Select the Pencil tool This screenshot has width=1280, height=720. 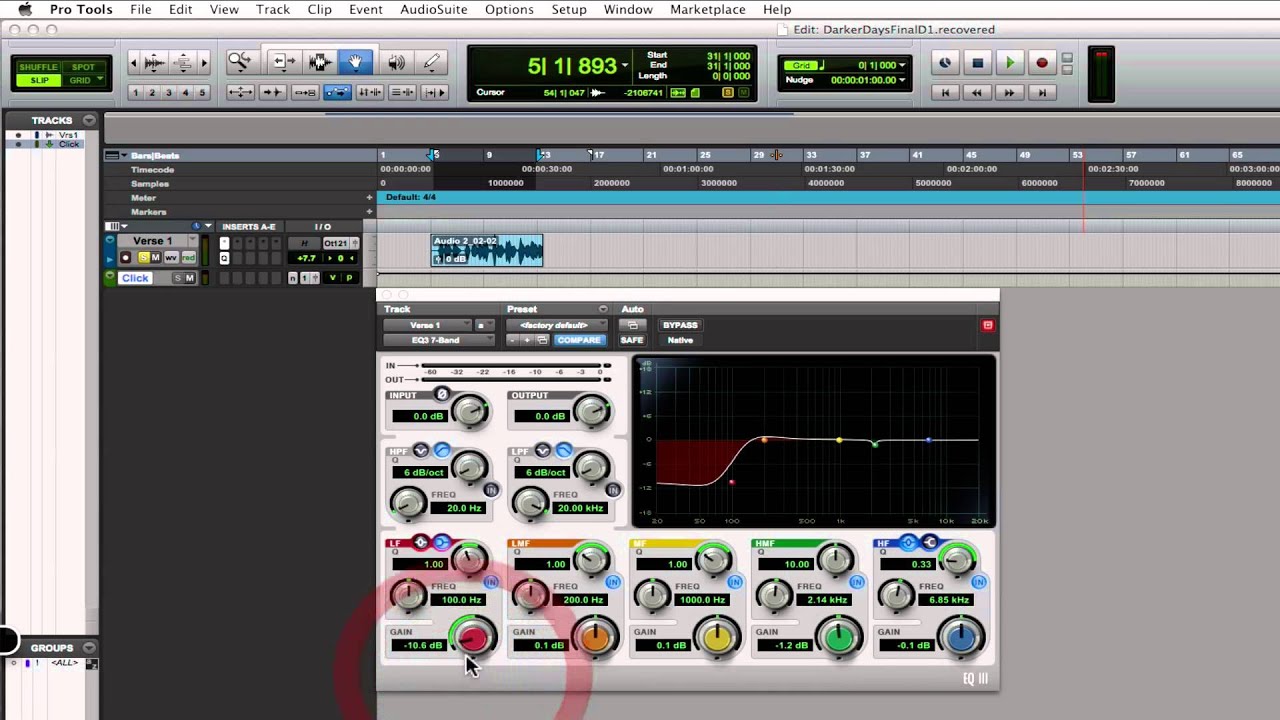tap(432, 62)
